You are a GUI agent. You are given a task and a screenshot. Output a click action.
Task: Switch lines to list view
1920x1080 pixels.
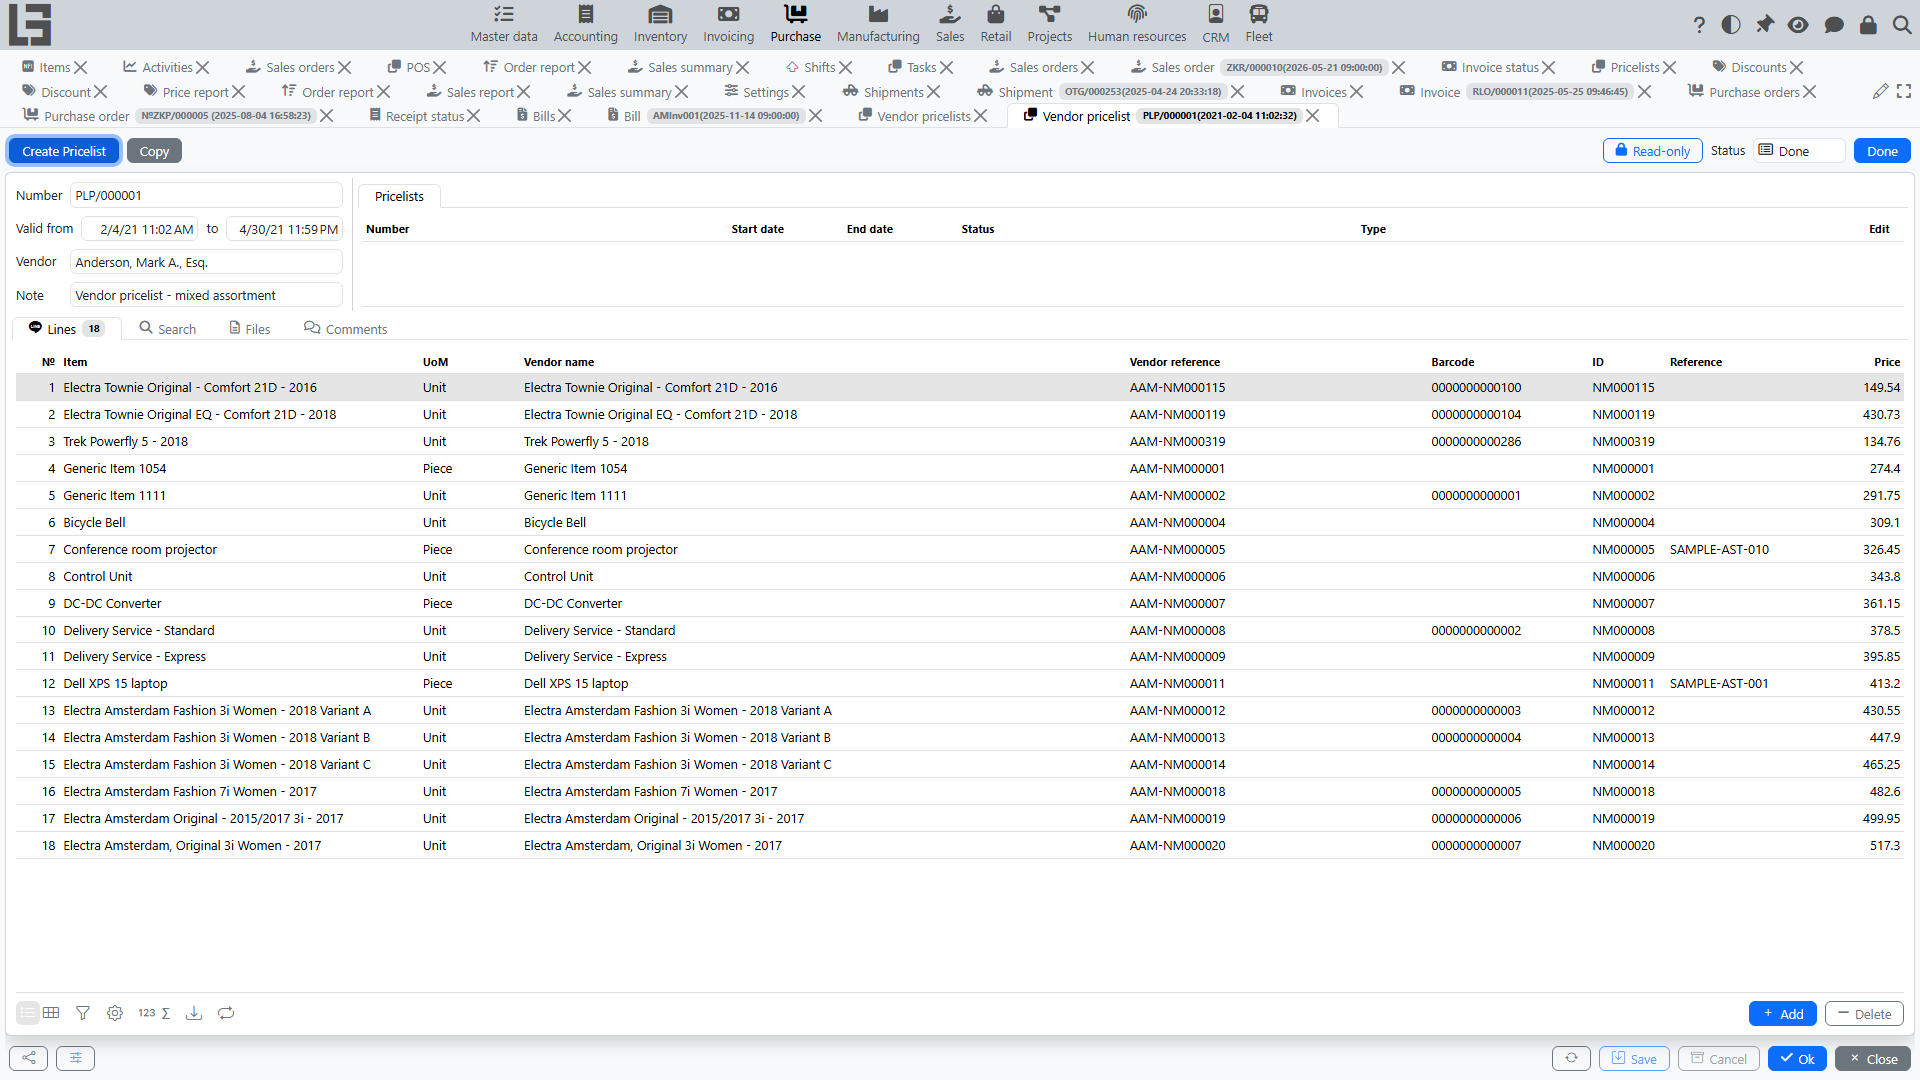[x=28, y=1013]
